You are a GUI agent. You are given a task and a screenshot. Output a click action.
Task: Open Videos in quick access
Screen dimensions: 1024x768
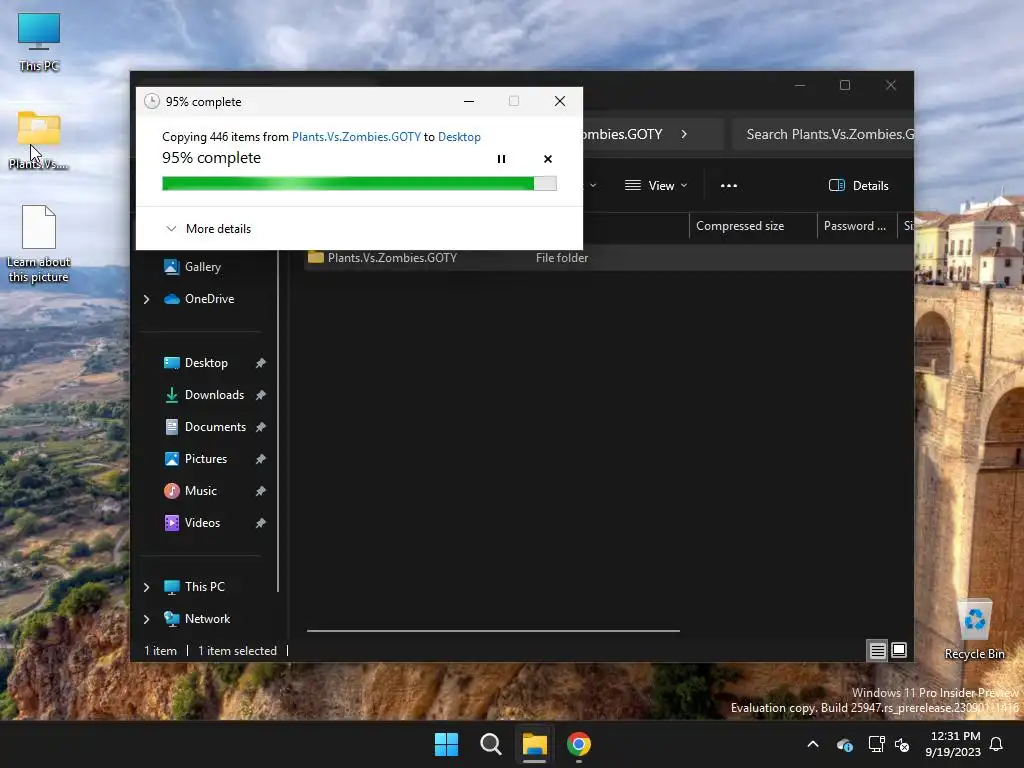pos(202,522)
